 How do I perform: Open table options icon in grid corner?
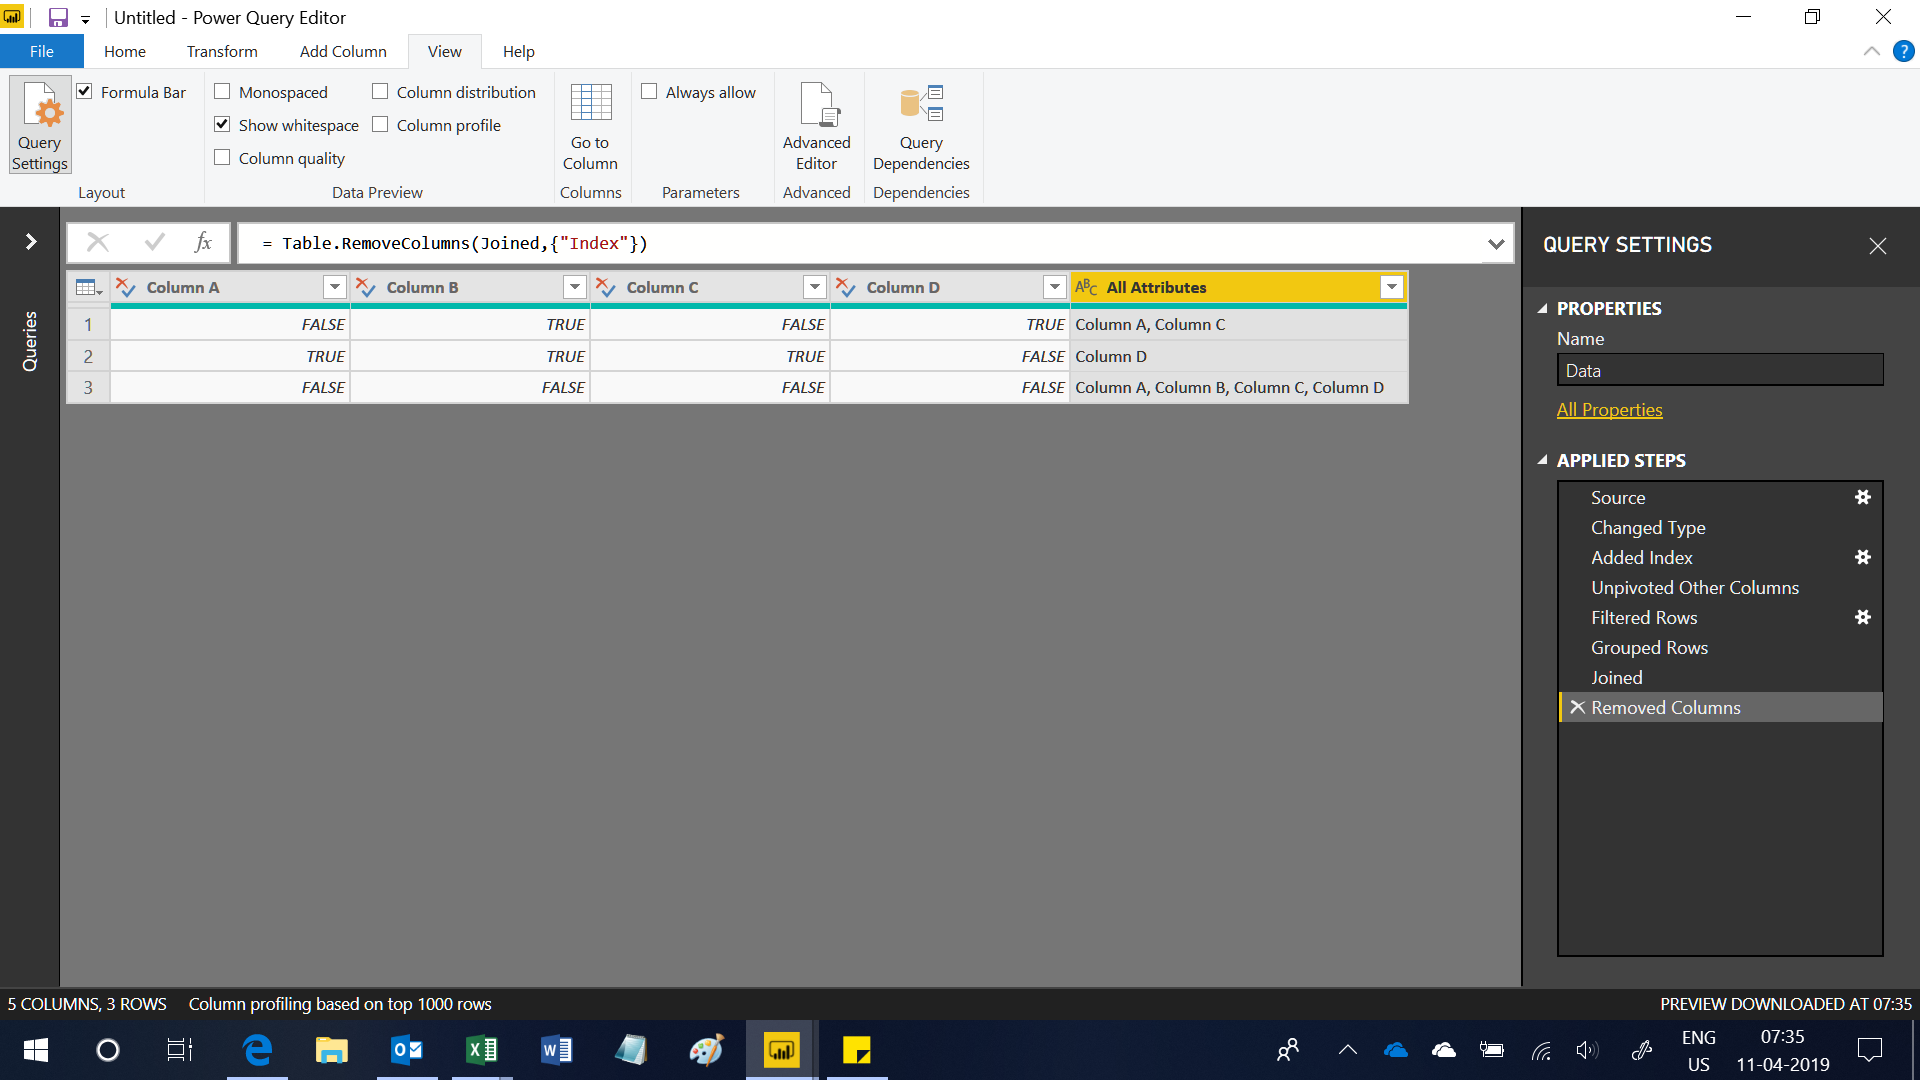click(88, 288)
